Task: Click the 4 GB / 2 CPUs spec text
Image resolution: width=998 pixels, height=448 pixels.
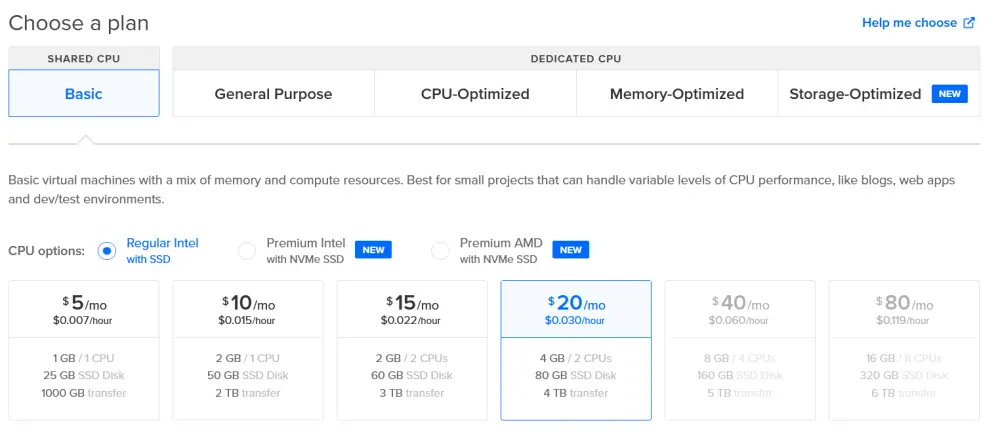Action: pos(576,358)
